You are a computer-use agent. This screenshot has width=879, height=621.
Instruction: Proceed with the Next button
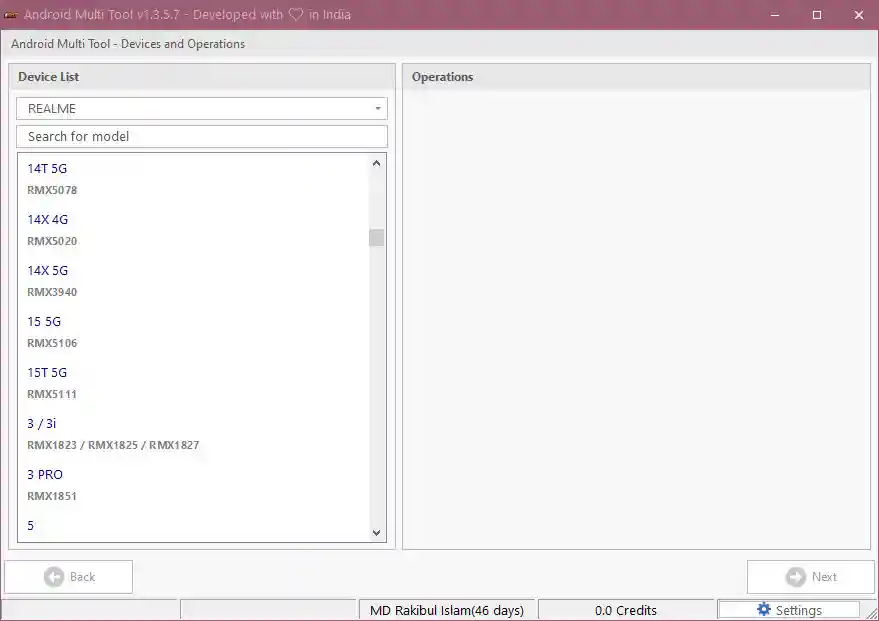pos(811,577)
